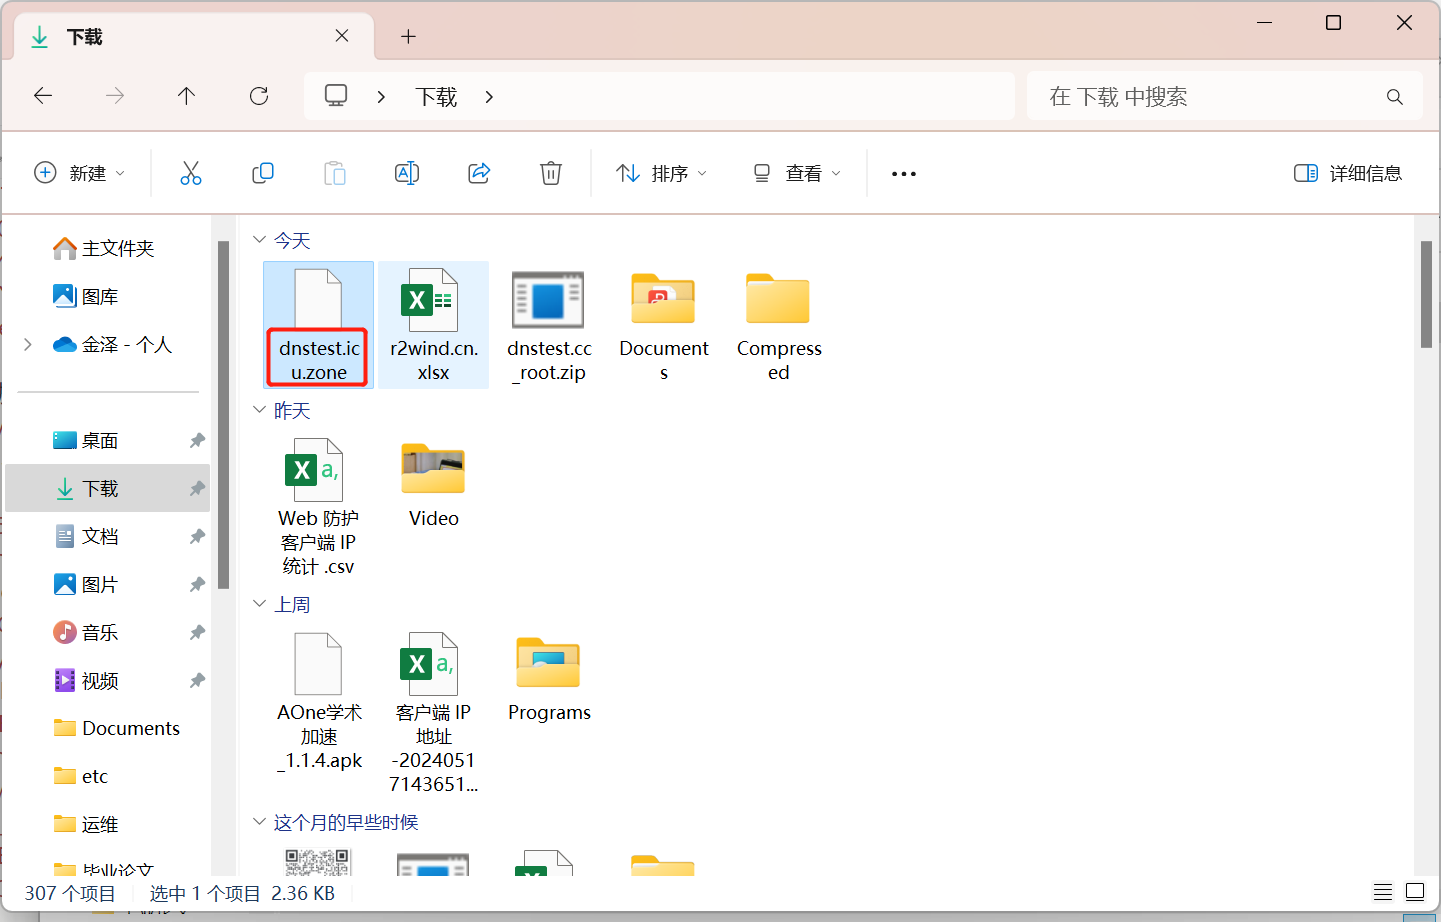Expand the 金泽 - 个人 OneDrive tree node

coord(28,345)
